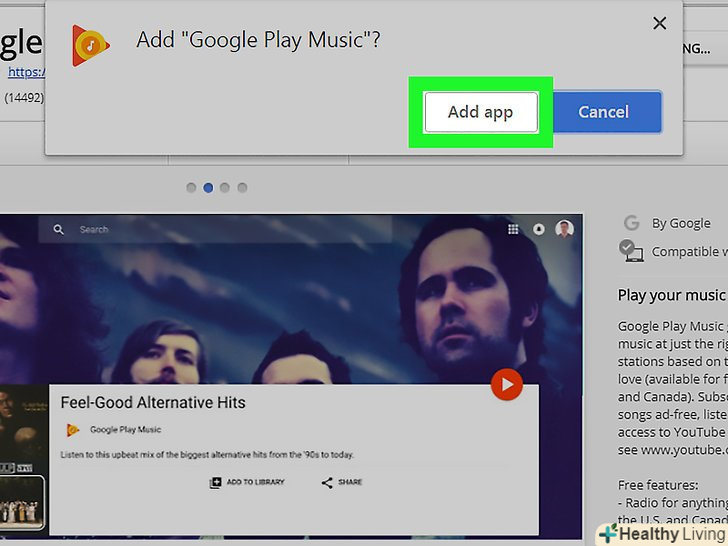The image size is (728, 546).
Task: Select the first carousel dot
Action: [x=191, y=188]
